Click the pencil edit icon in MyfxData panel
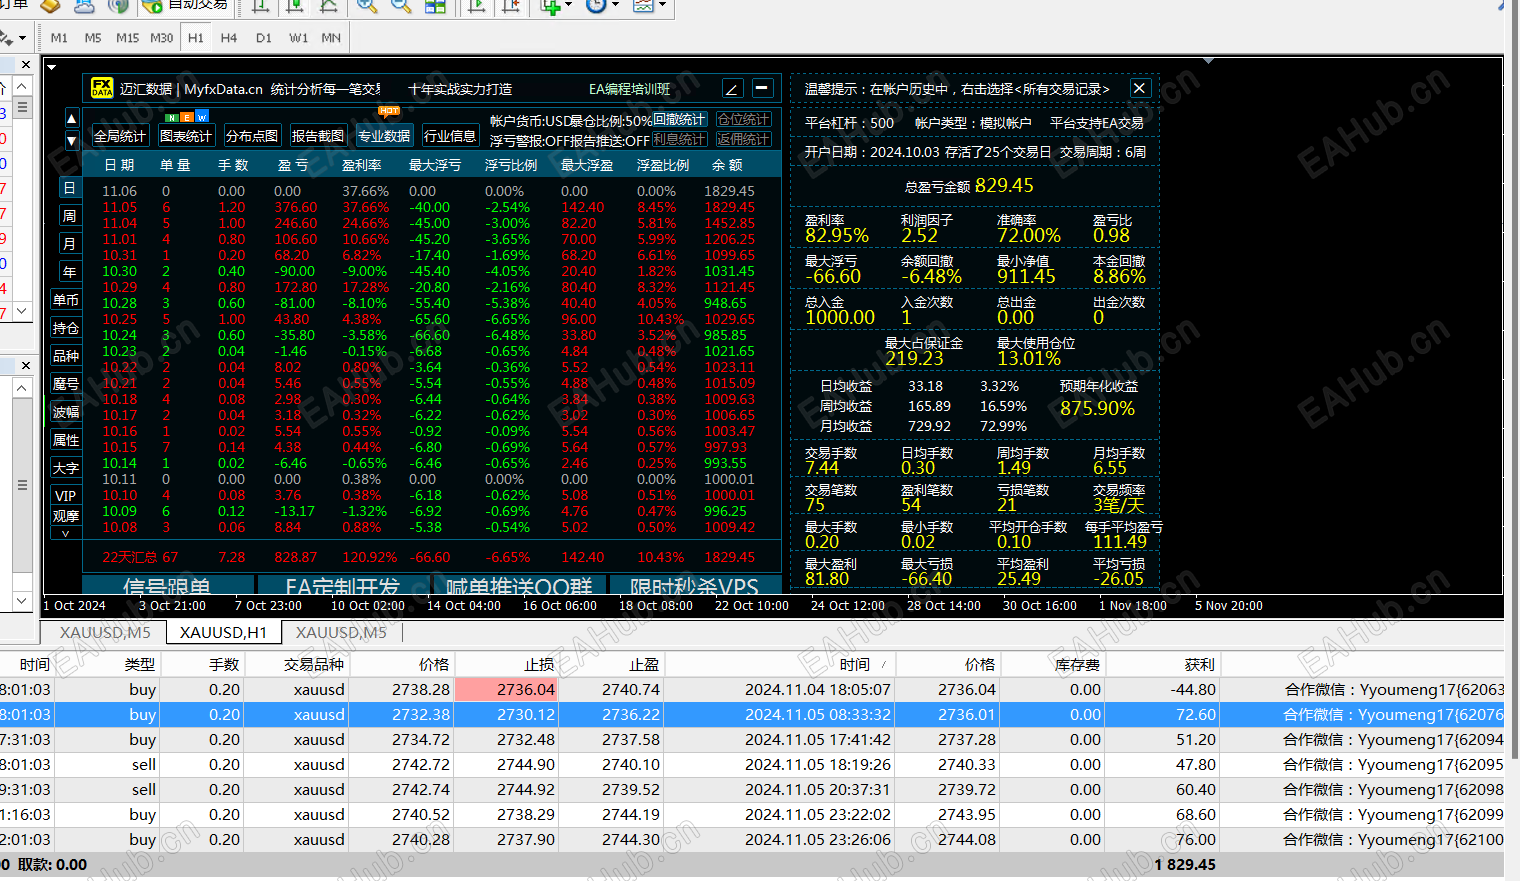Viewport: 1520px width, 881px height. (x=732, y=88)
